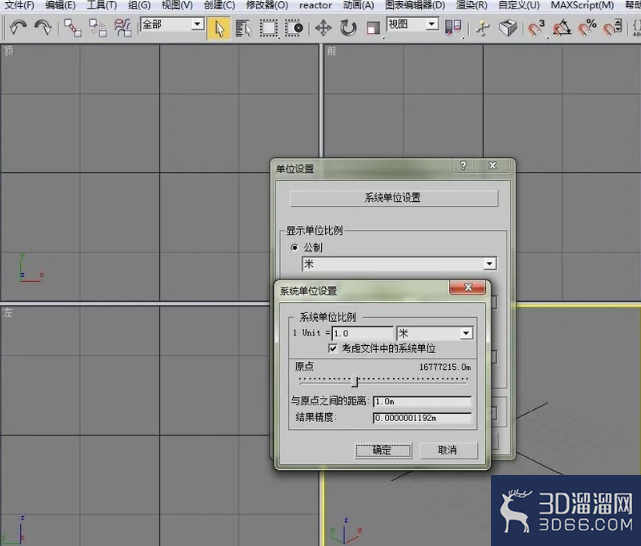
Task: Click the 与原点之间的距离 field
Action: click(422, 401)
